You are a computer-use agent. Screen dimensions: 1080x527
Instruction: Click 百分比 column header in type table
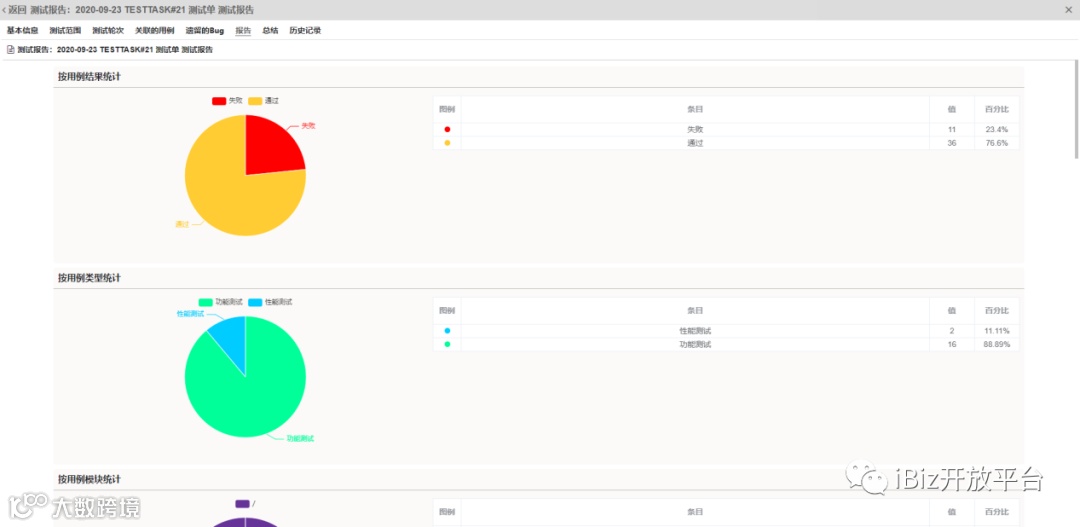click(997, 311)
